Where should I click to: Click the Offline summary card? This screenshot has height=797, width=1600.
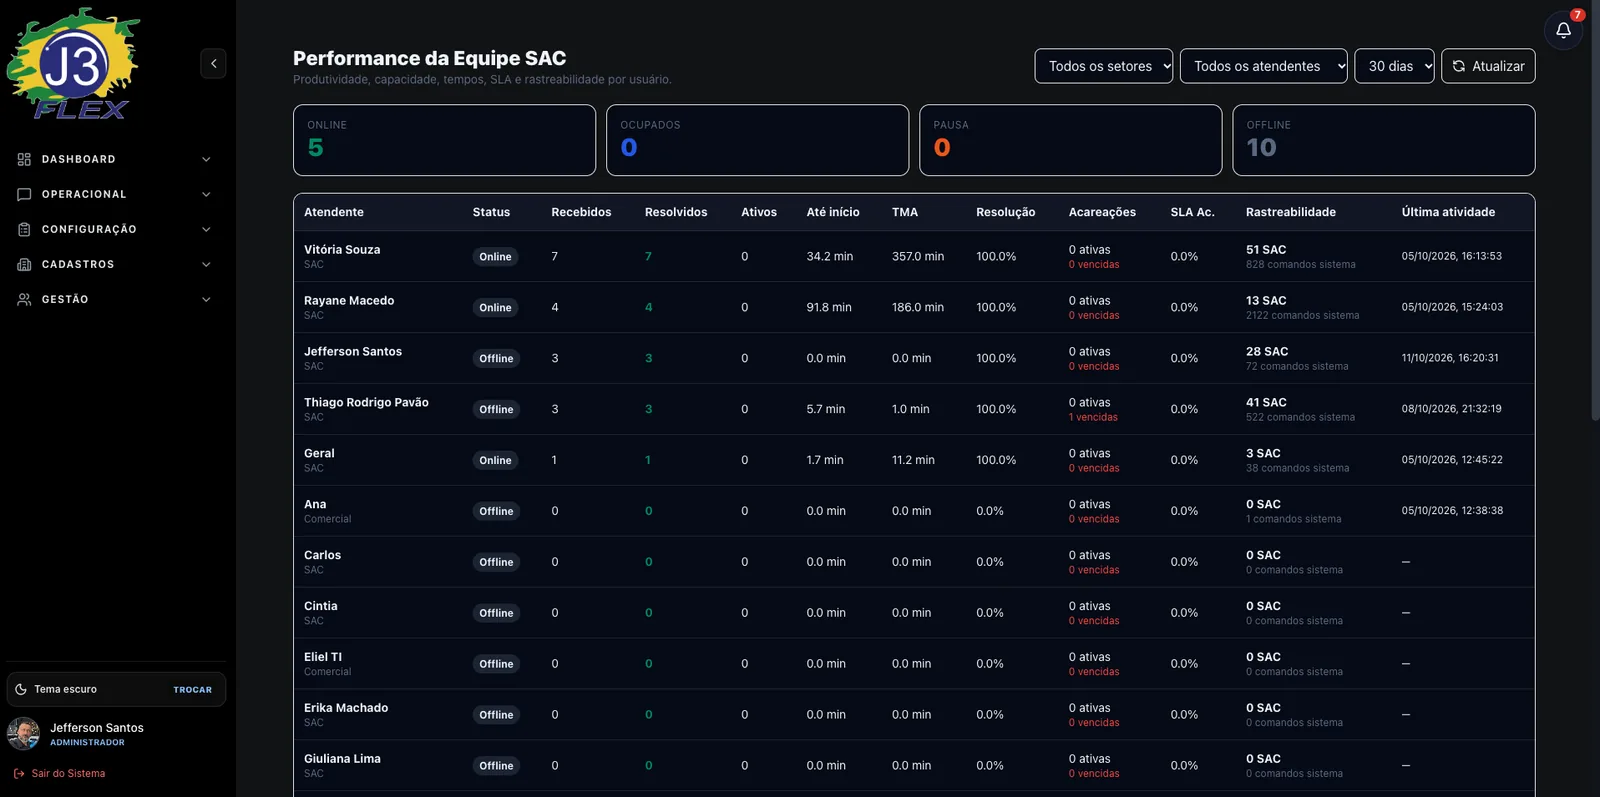tap(1384, 140)
